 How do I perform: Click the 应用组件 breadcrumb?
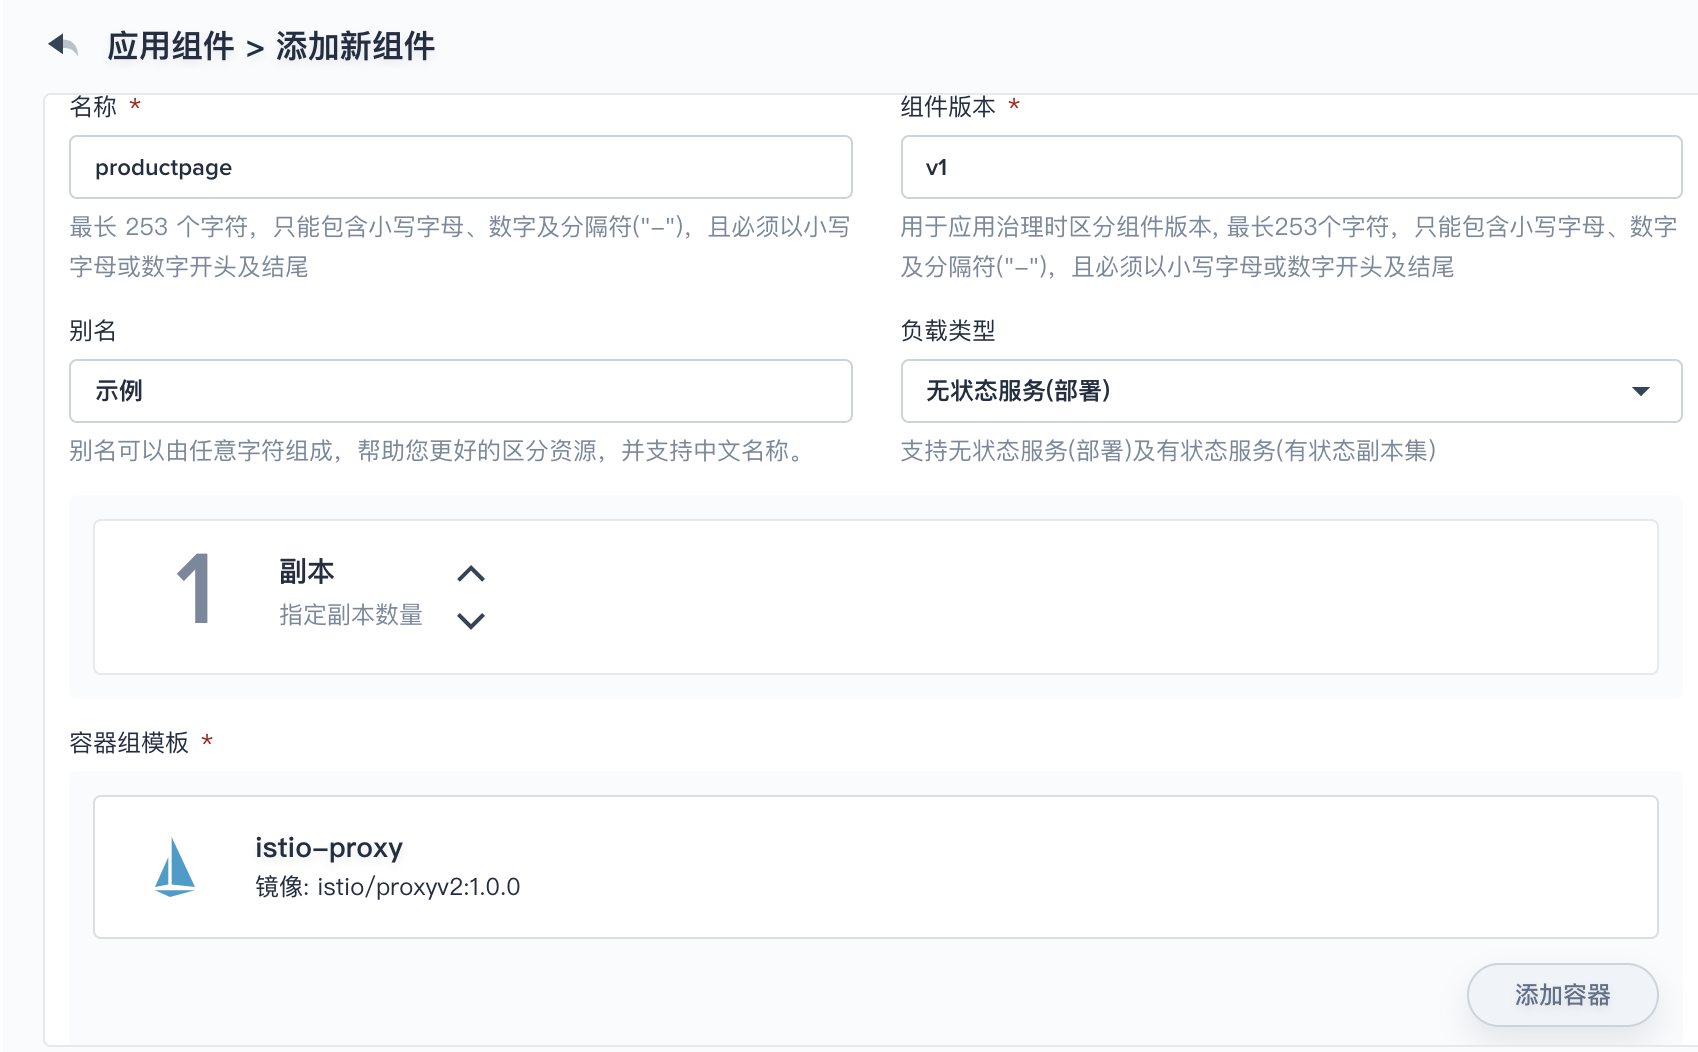(x=171, y=46)
